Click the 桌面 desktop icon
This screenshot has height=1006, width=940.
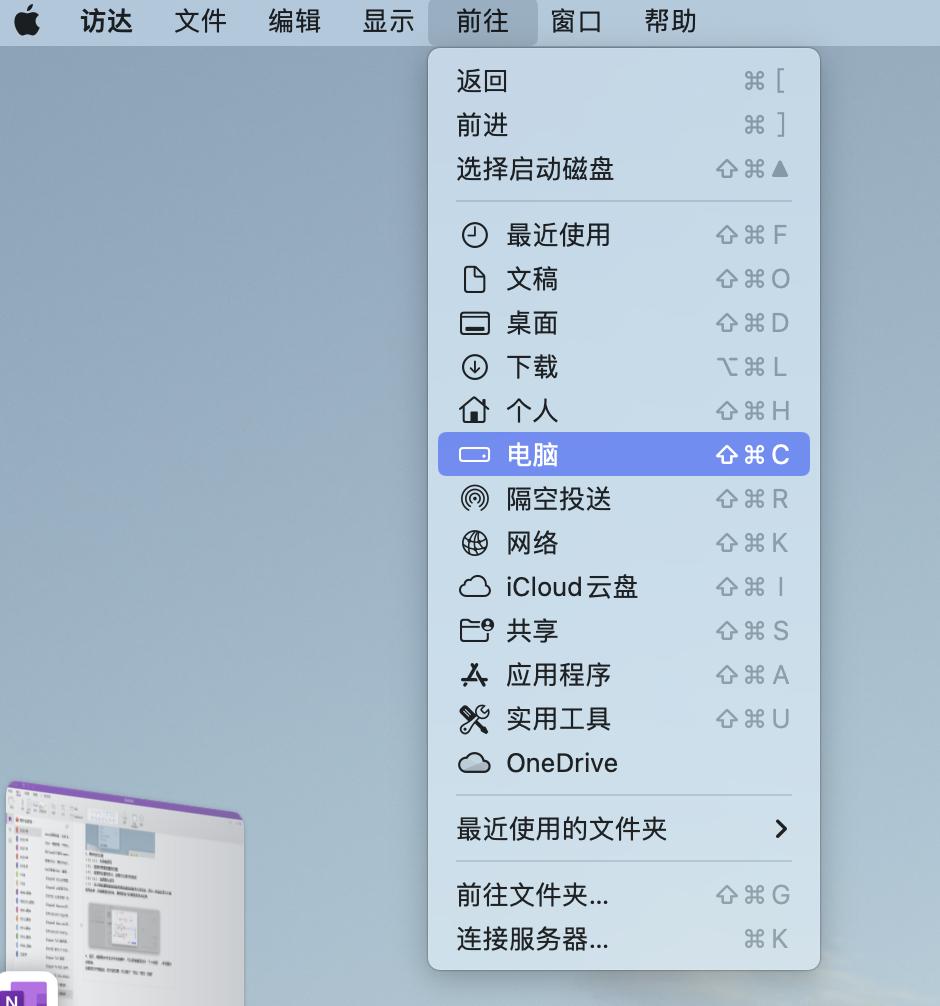474,323
